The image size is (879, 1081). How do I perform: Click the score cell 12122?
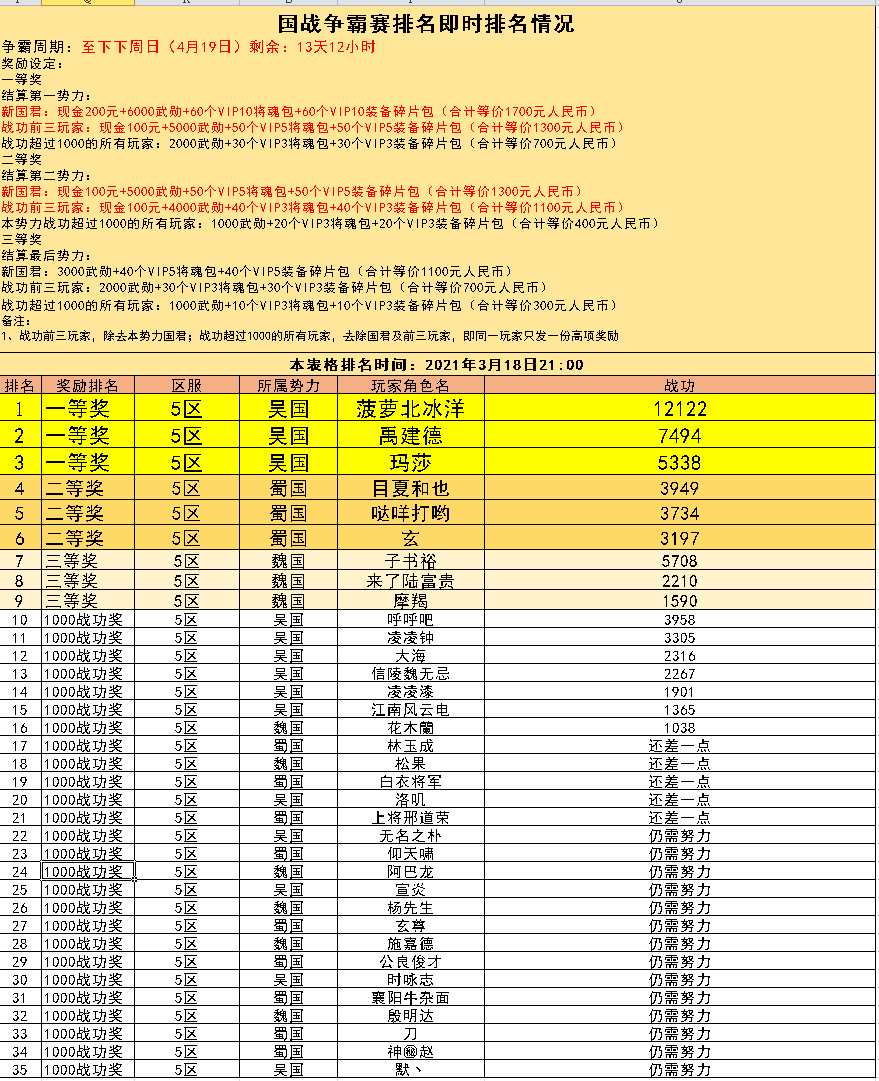click(680, 409)
